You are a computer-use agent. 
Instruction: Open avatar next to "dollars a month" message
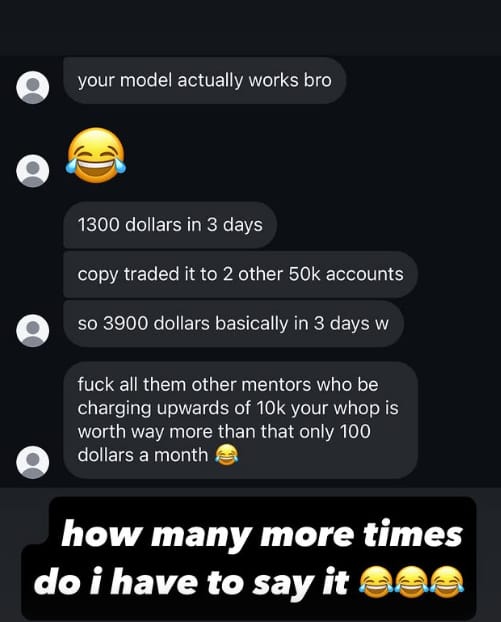pyautogui.click(x=33, y=462)
